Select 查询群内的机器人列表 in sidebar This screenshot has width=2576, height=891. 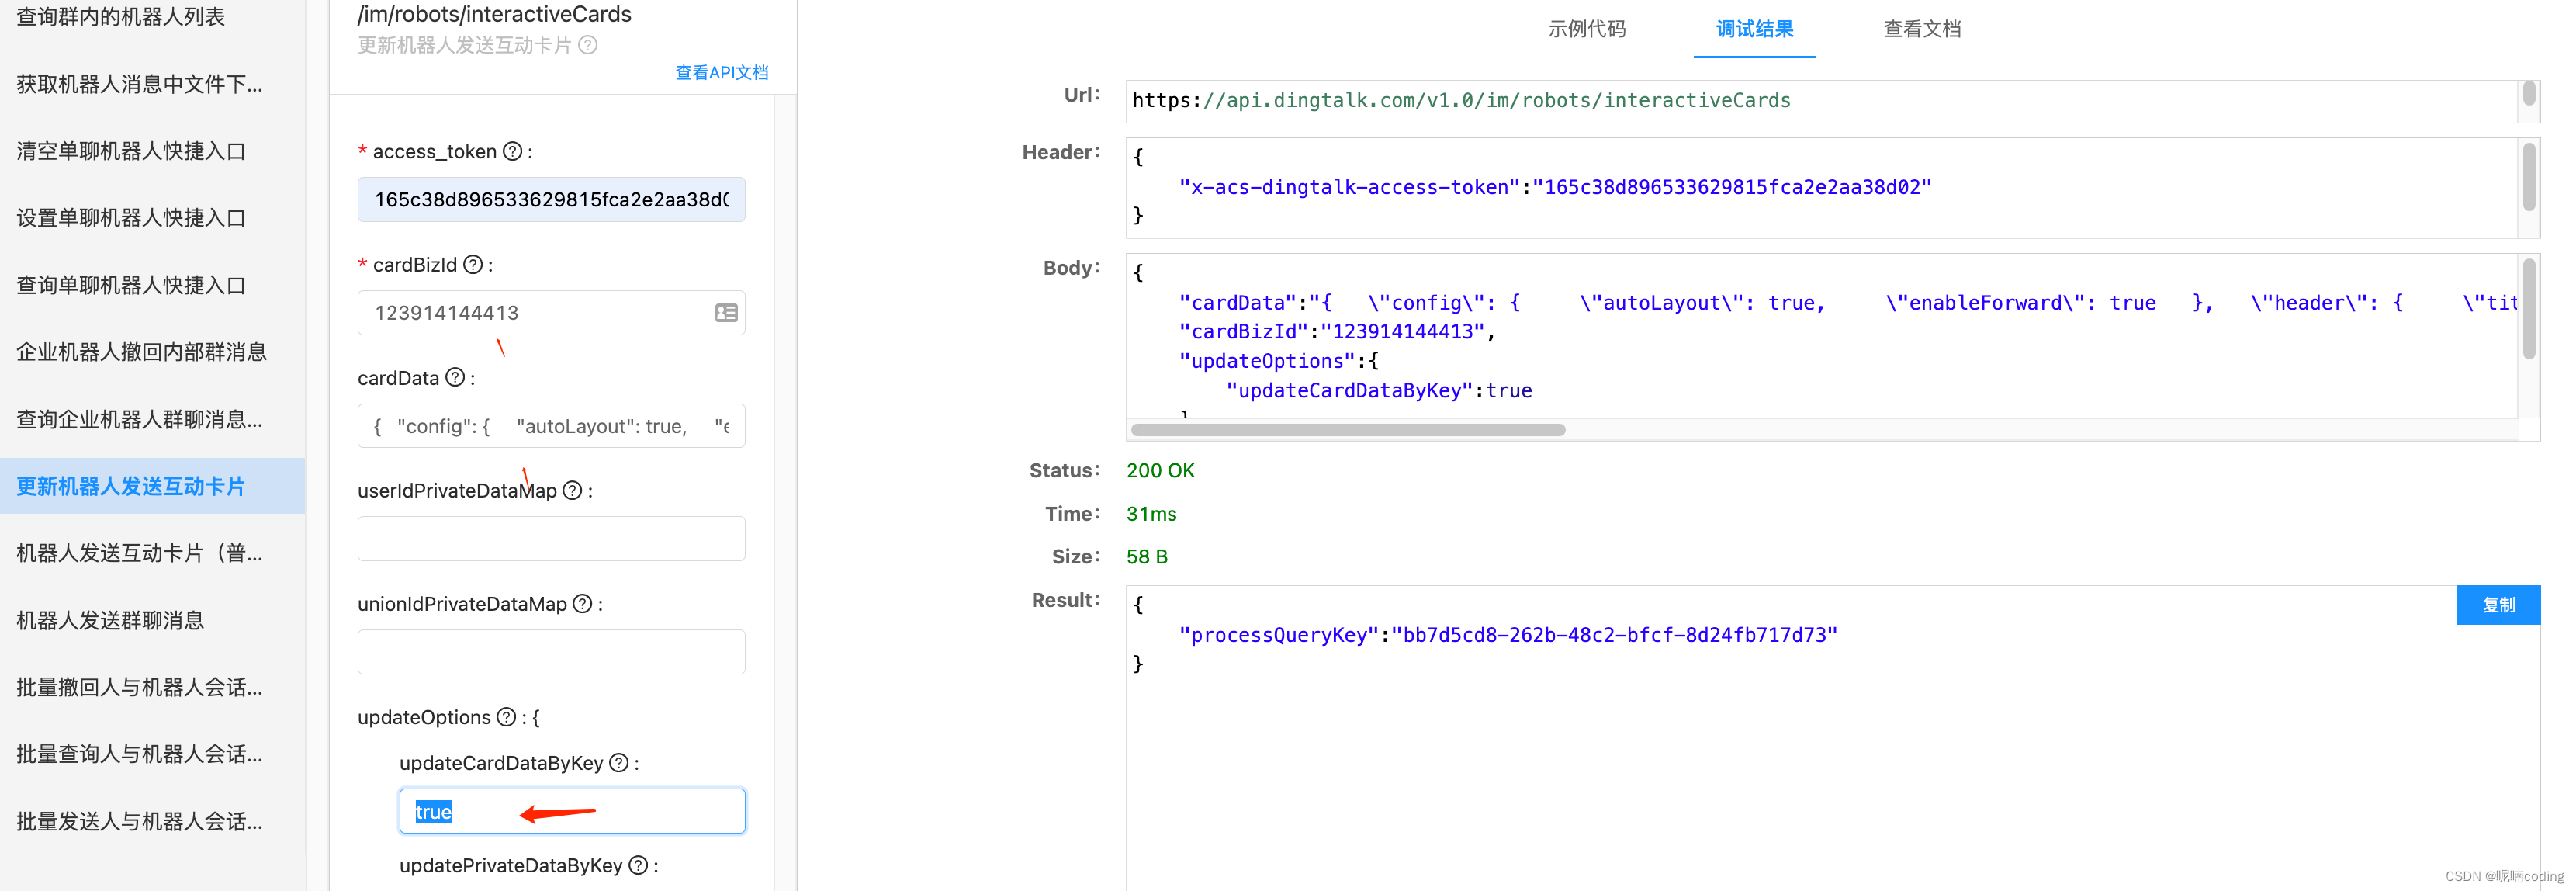[121, 17]
